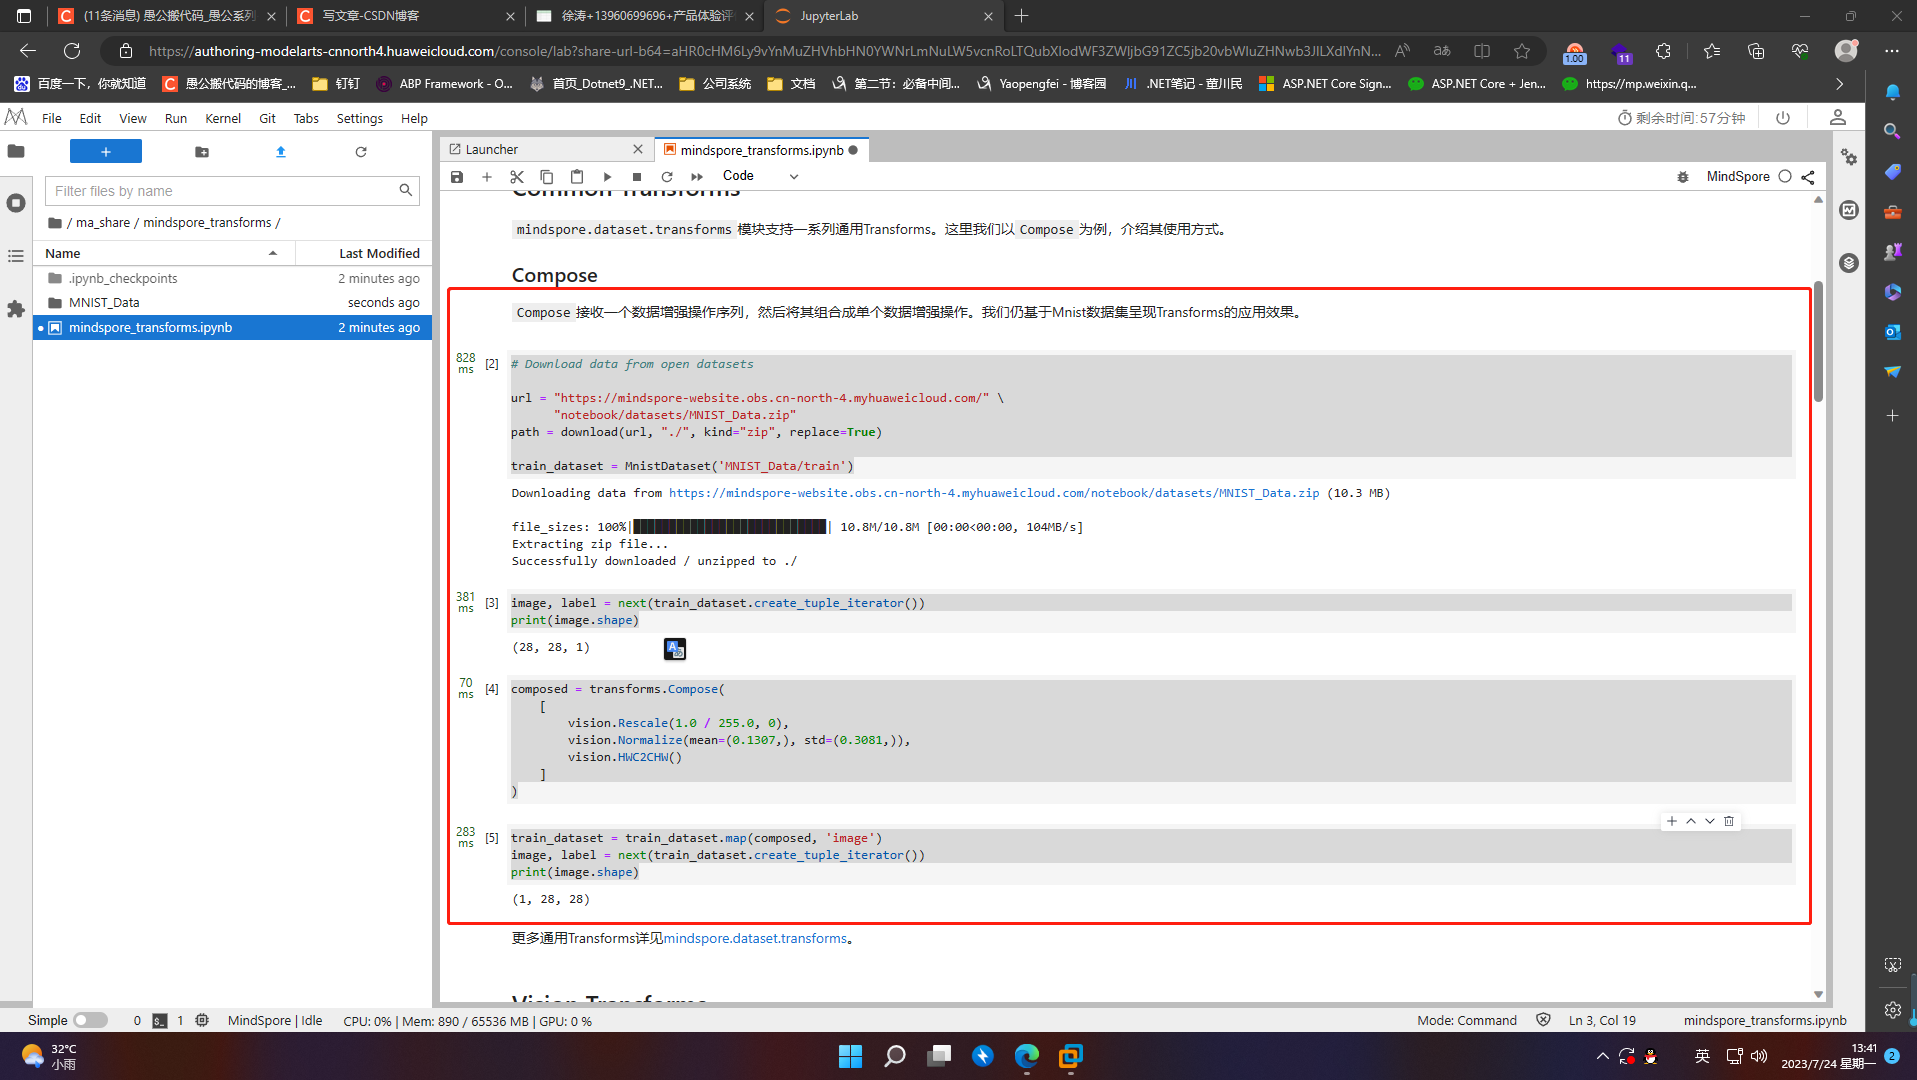The image size is (1917, 1080).
Task: Create a new folder in file browser
Action: click(x=202, y=151)
